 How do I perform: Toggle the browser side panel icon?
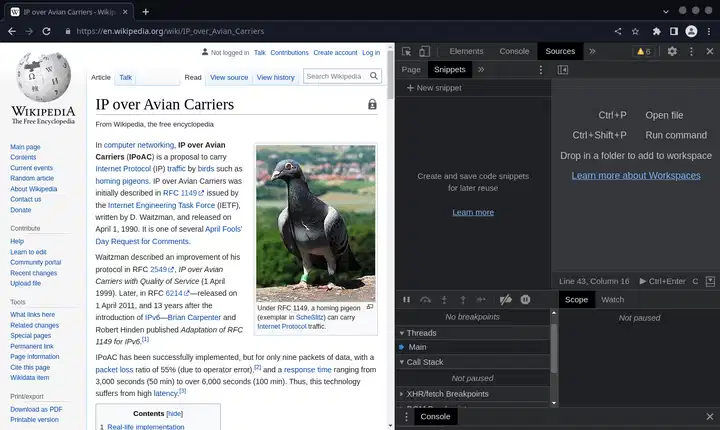(x=674, y=31)
